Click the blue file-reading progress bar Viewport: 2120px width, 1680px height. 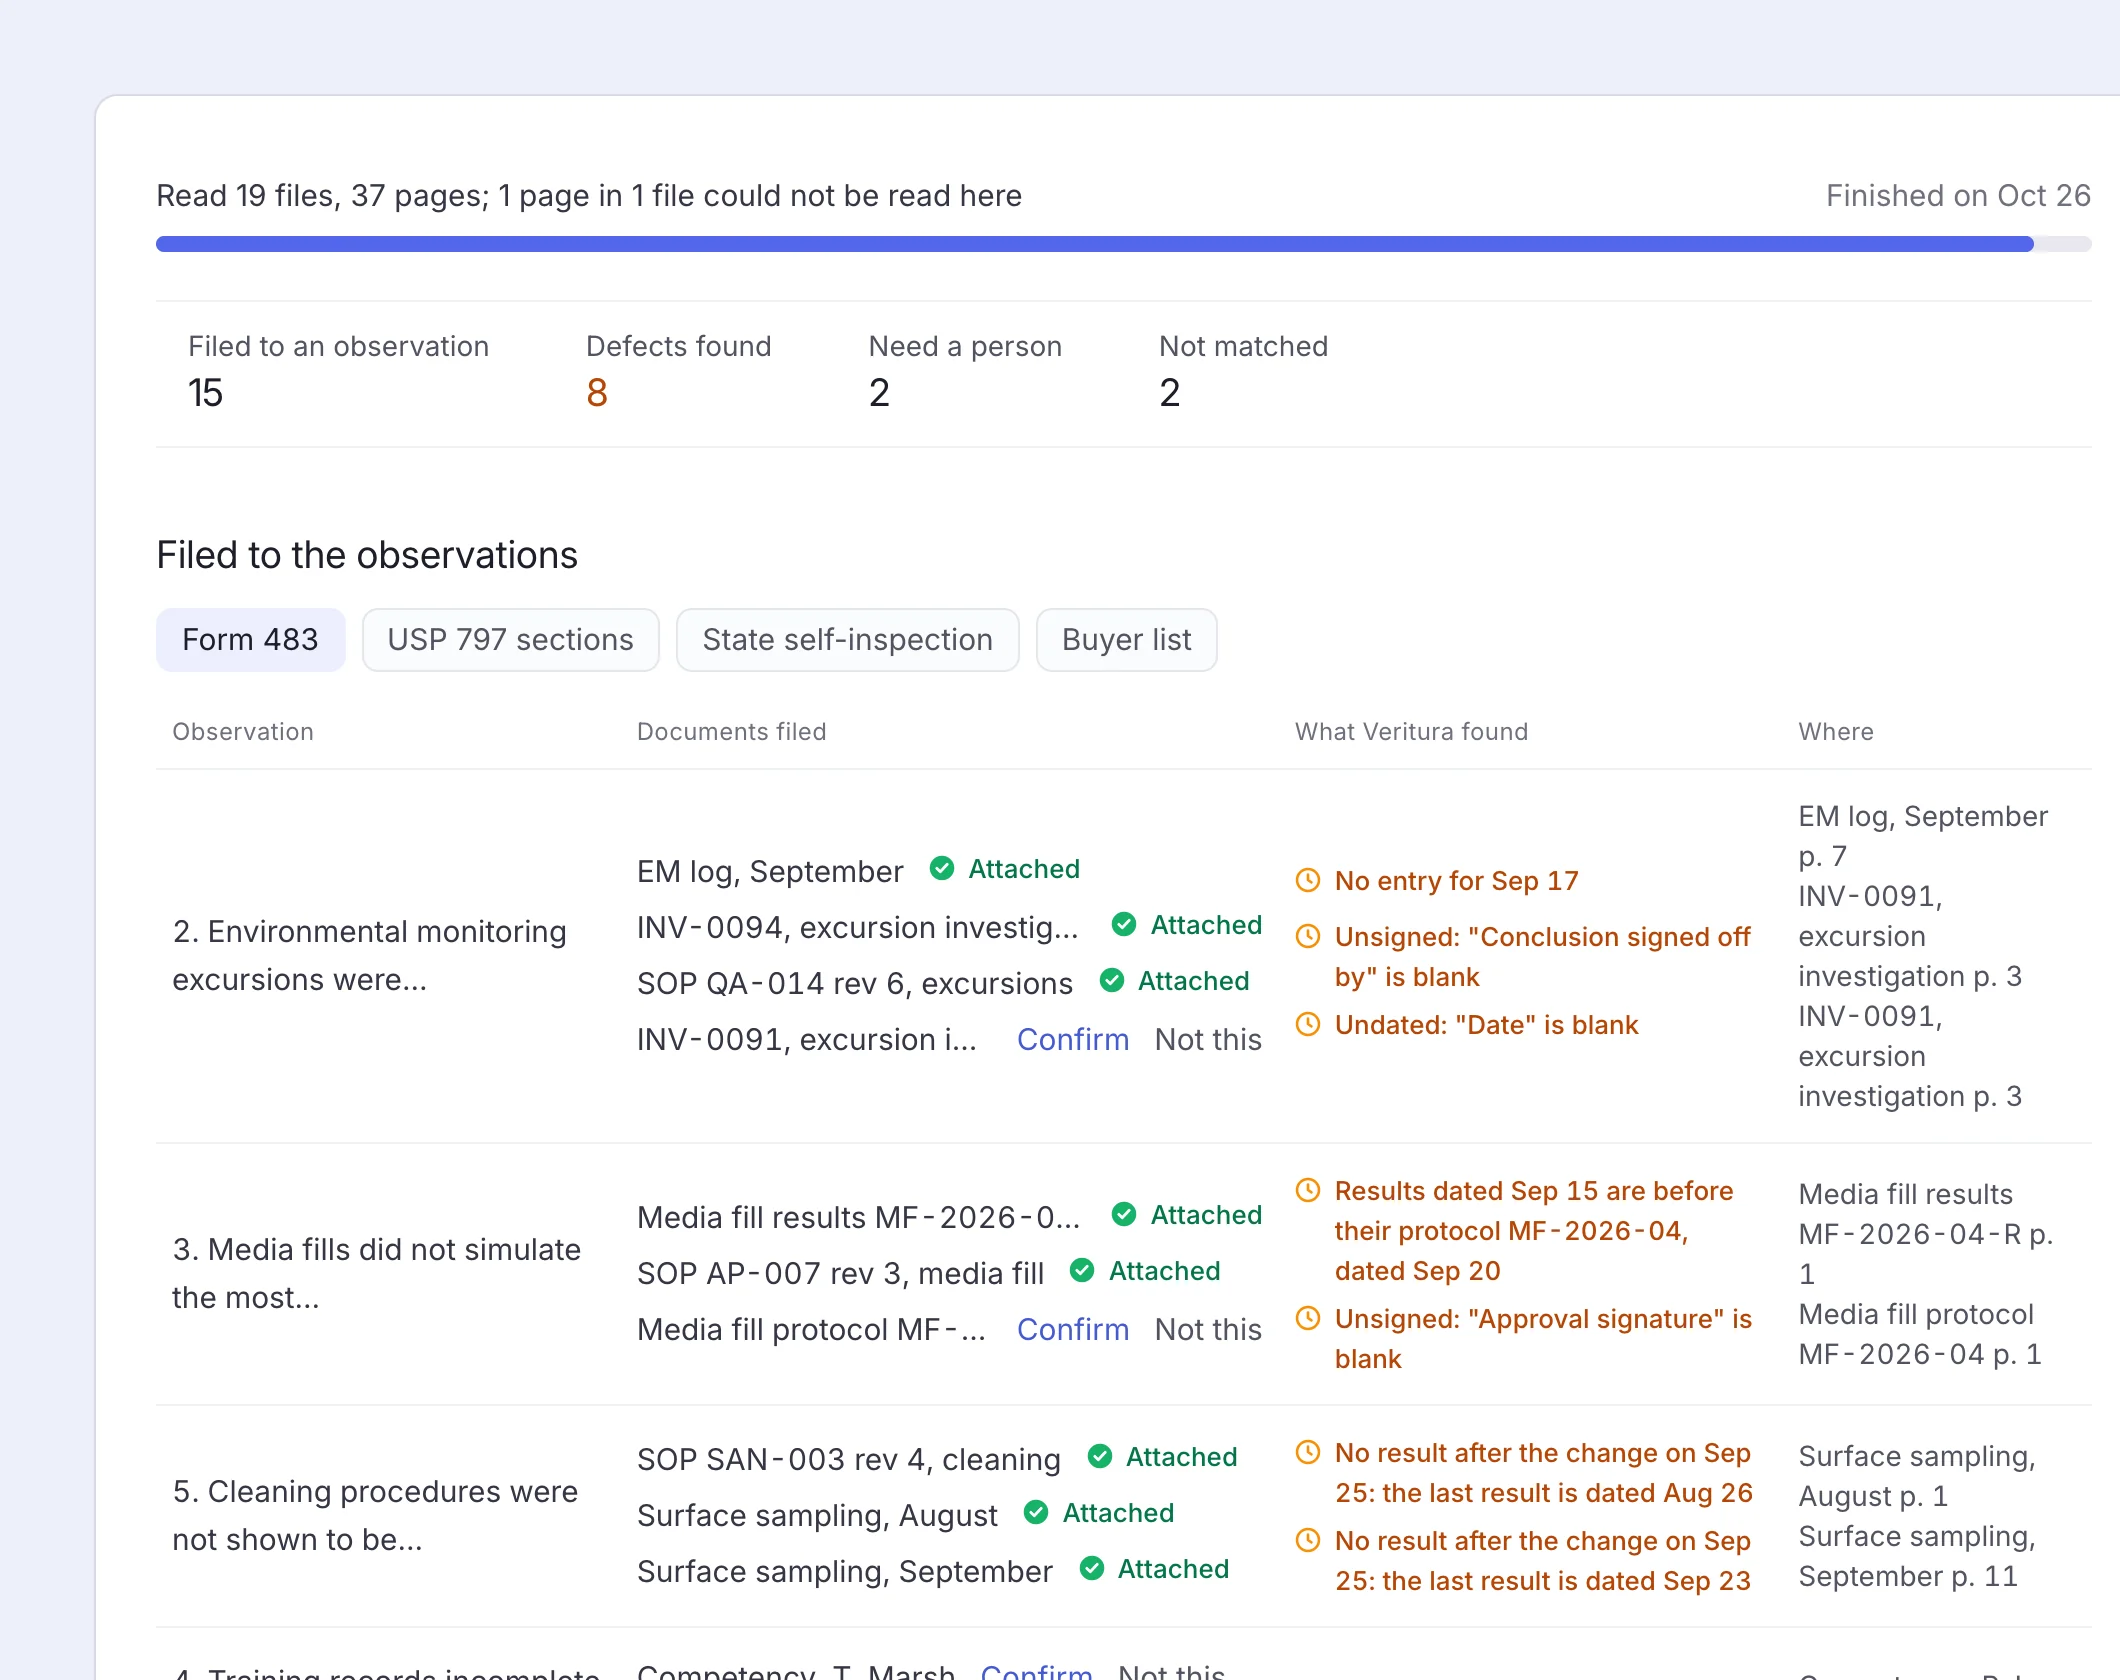tap(1095, 244)
